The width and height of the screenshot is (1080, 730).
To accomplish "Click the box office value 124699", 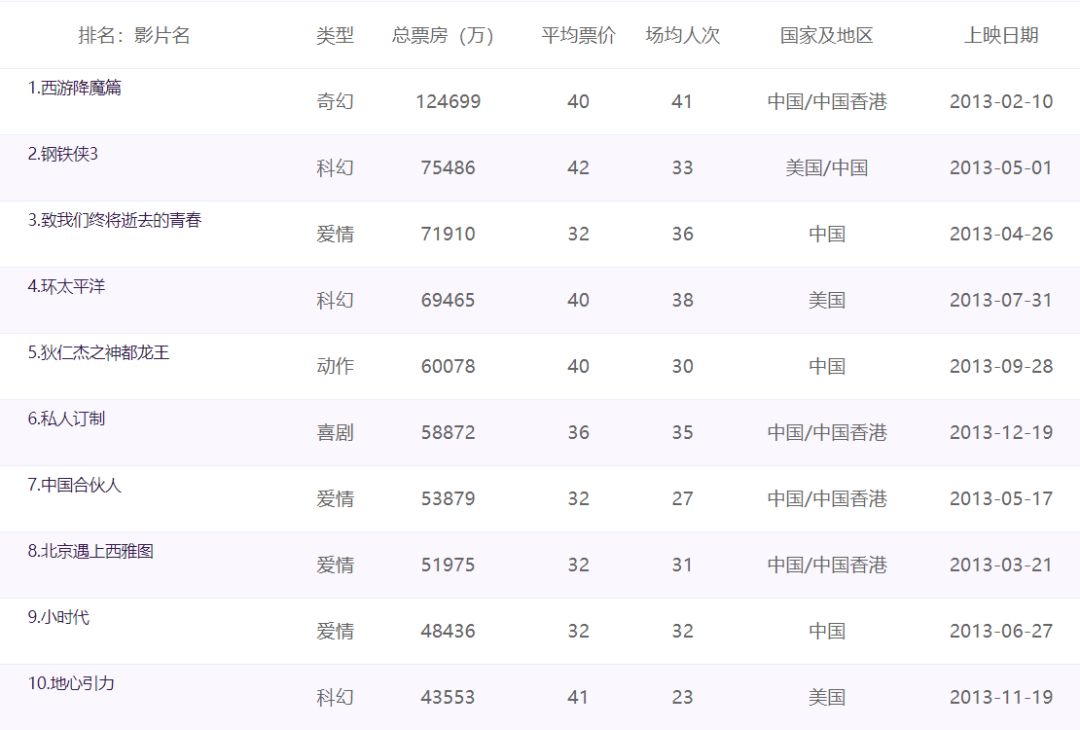I will tap(448, 102).
